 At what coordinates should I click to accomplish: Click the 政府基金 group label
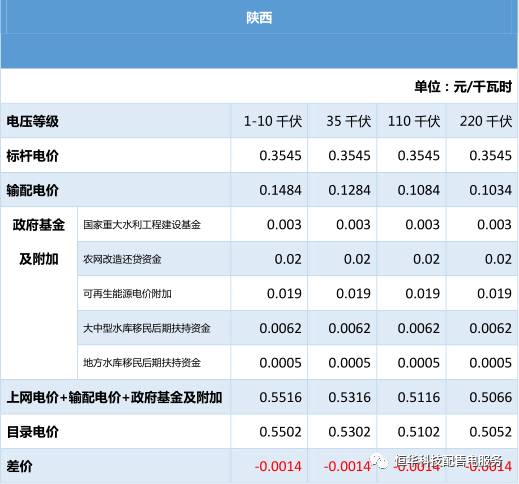coord(39,225)
